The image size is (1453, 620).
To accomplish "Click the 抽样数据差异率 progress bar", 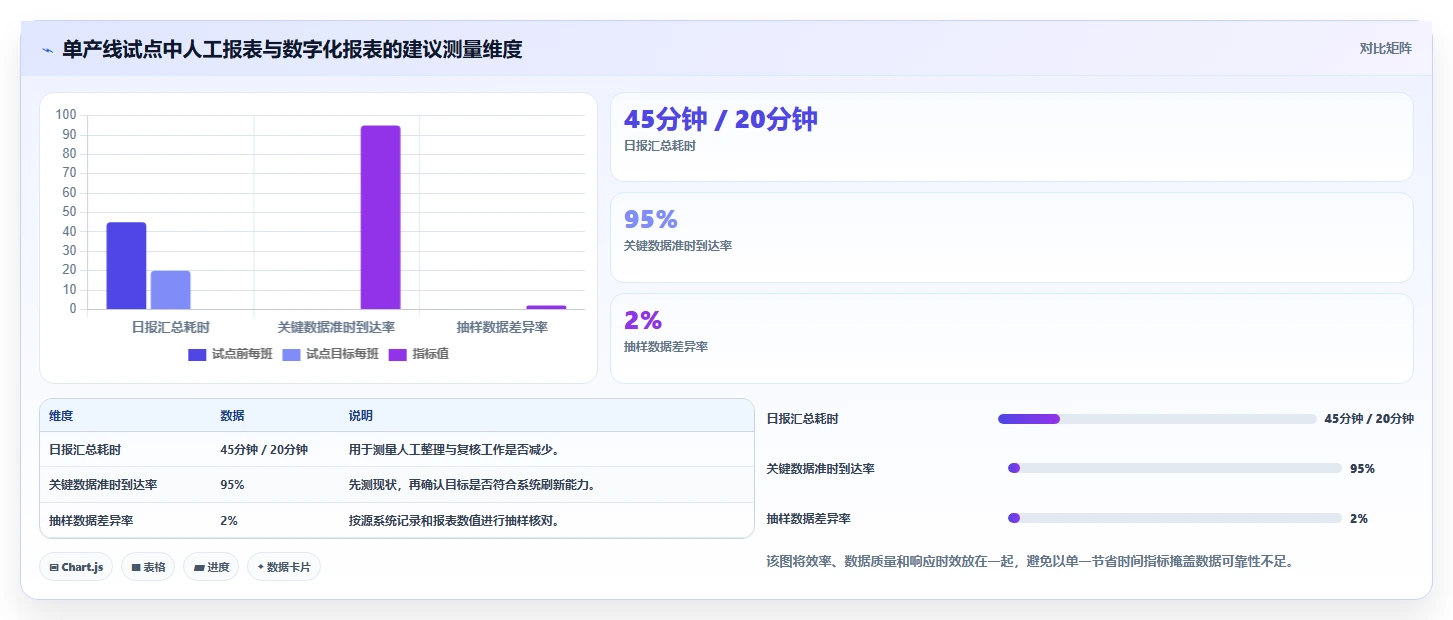I will pos(1174,518).
